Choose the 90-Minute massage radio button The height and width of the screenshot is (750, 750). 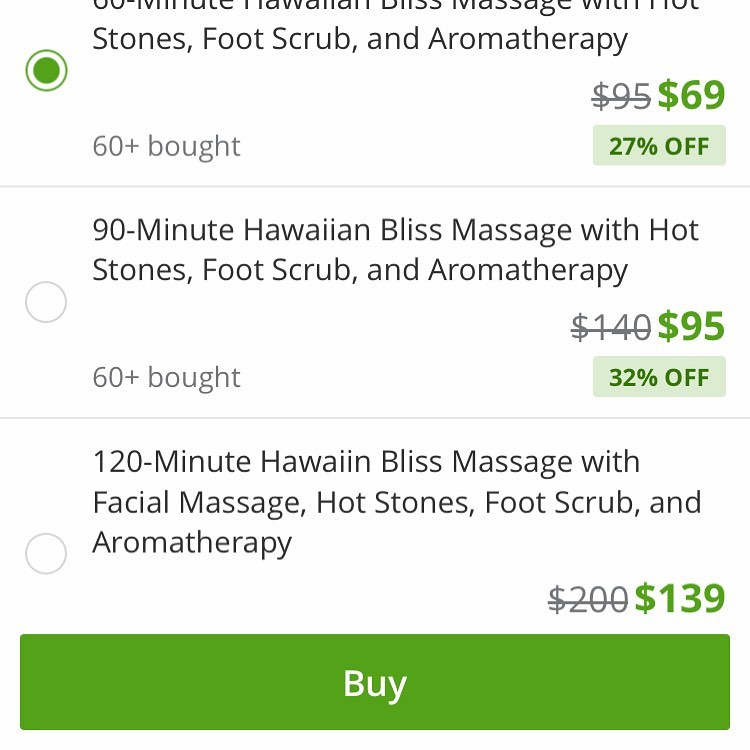[46, 302]
